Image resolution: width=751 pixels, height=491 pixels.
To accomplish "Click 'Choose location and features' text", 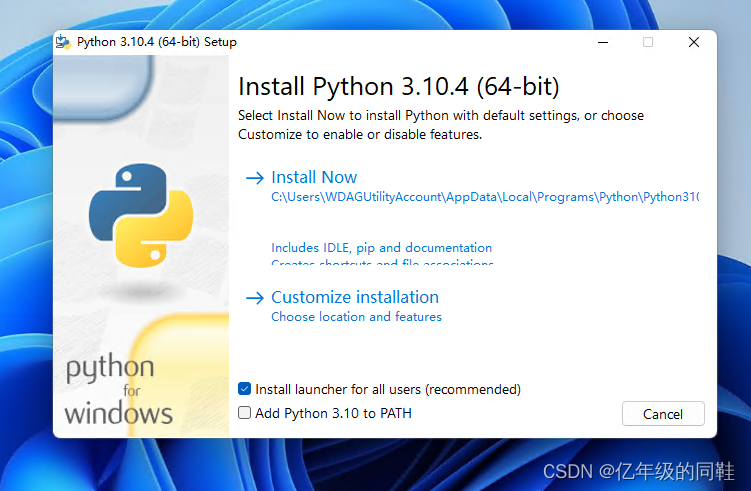I will (356, 317).
